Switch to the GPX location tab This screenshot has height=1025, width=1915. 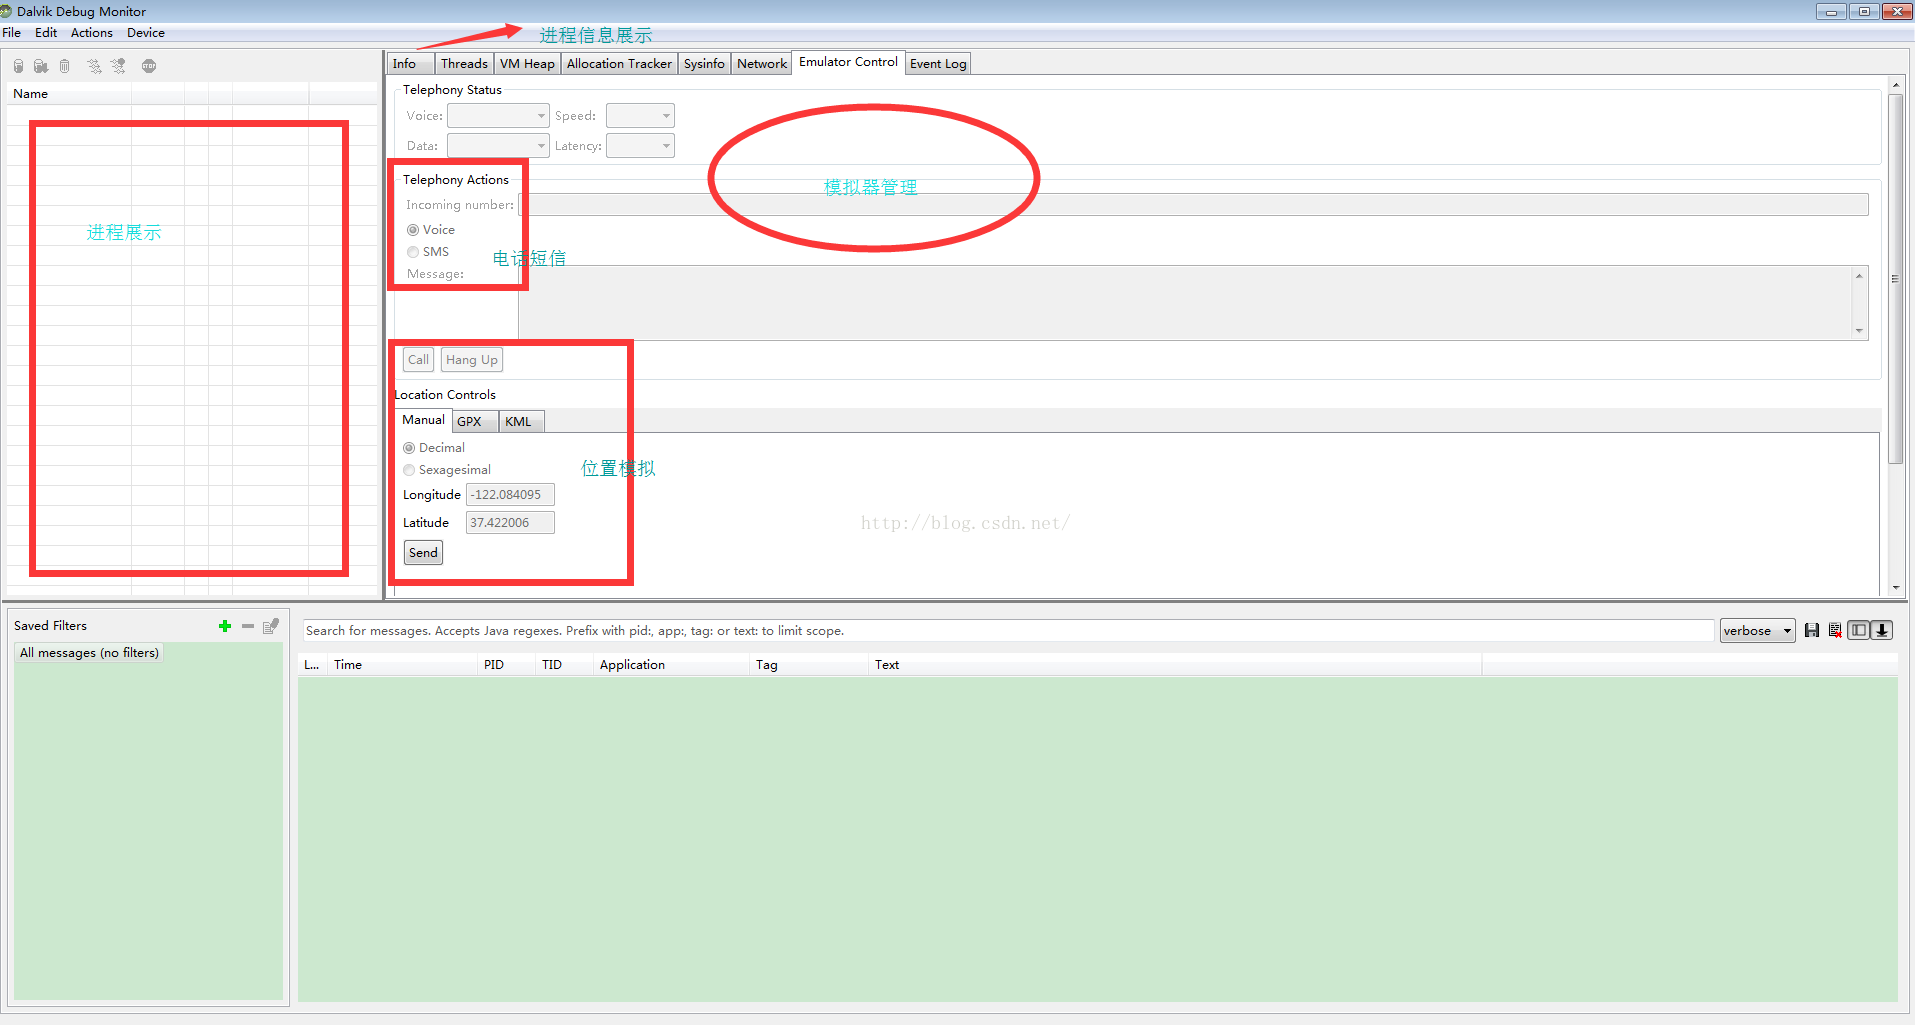[475, 422]
